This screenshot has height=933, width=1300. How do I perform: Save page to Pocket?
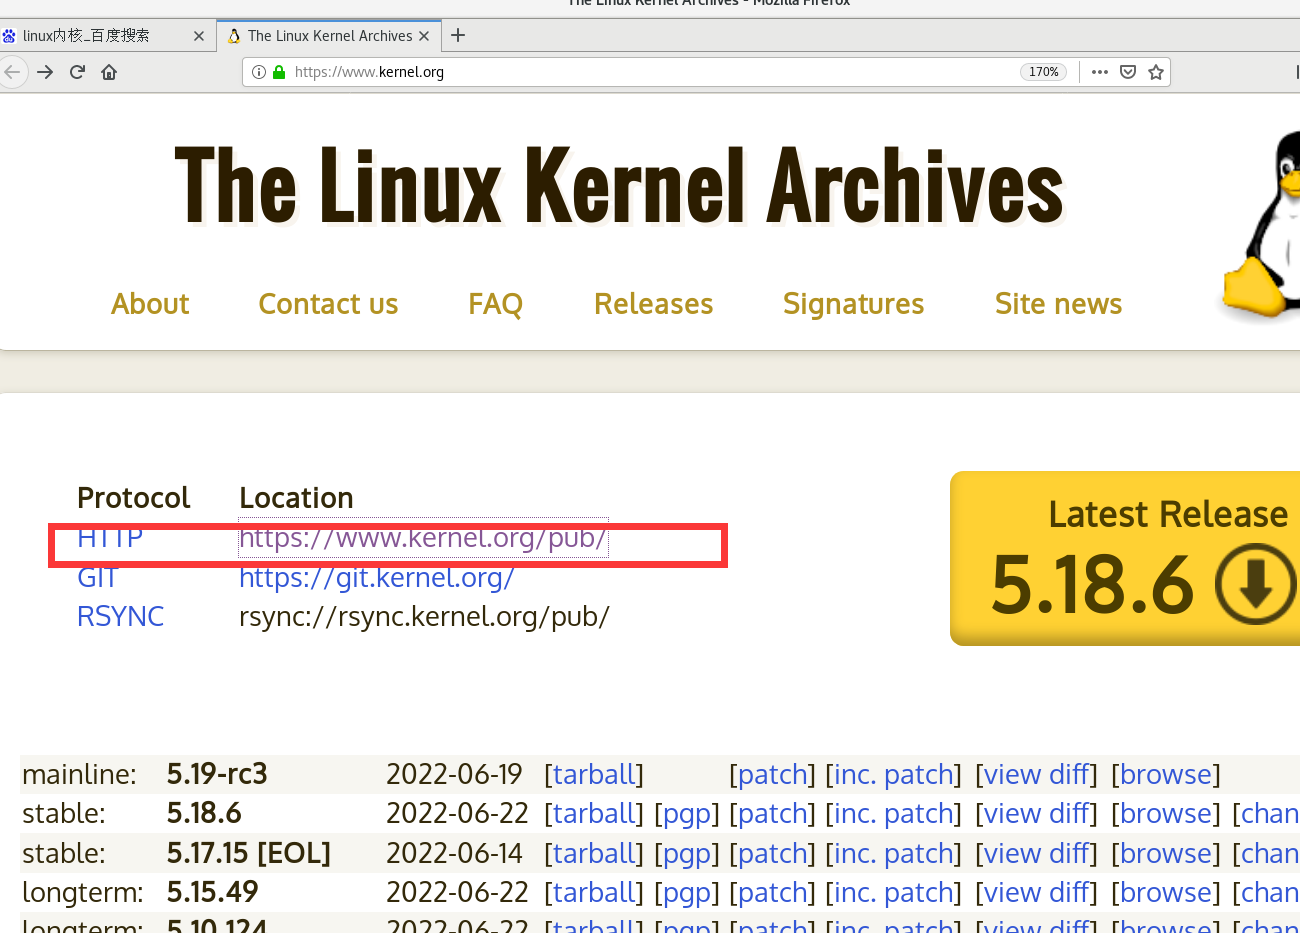click(1128, 72)
